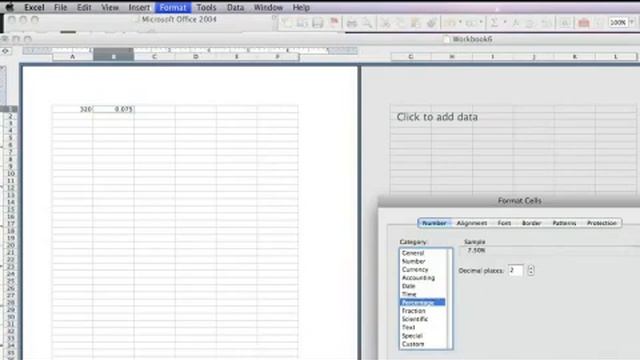Choose Special in the Category list
The image size is (640, 360).
click(423, 336)
